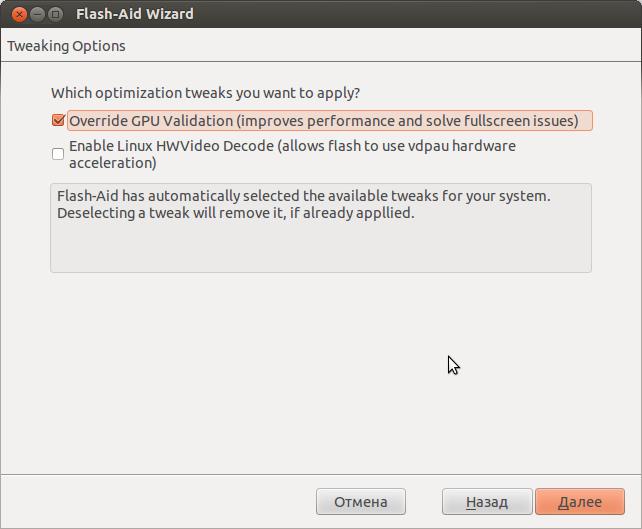Maximize the Flash-Aid Wizard window
The image size is (642, 529).
[x=55, y=14]
